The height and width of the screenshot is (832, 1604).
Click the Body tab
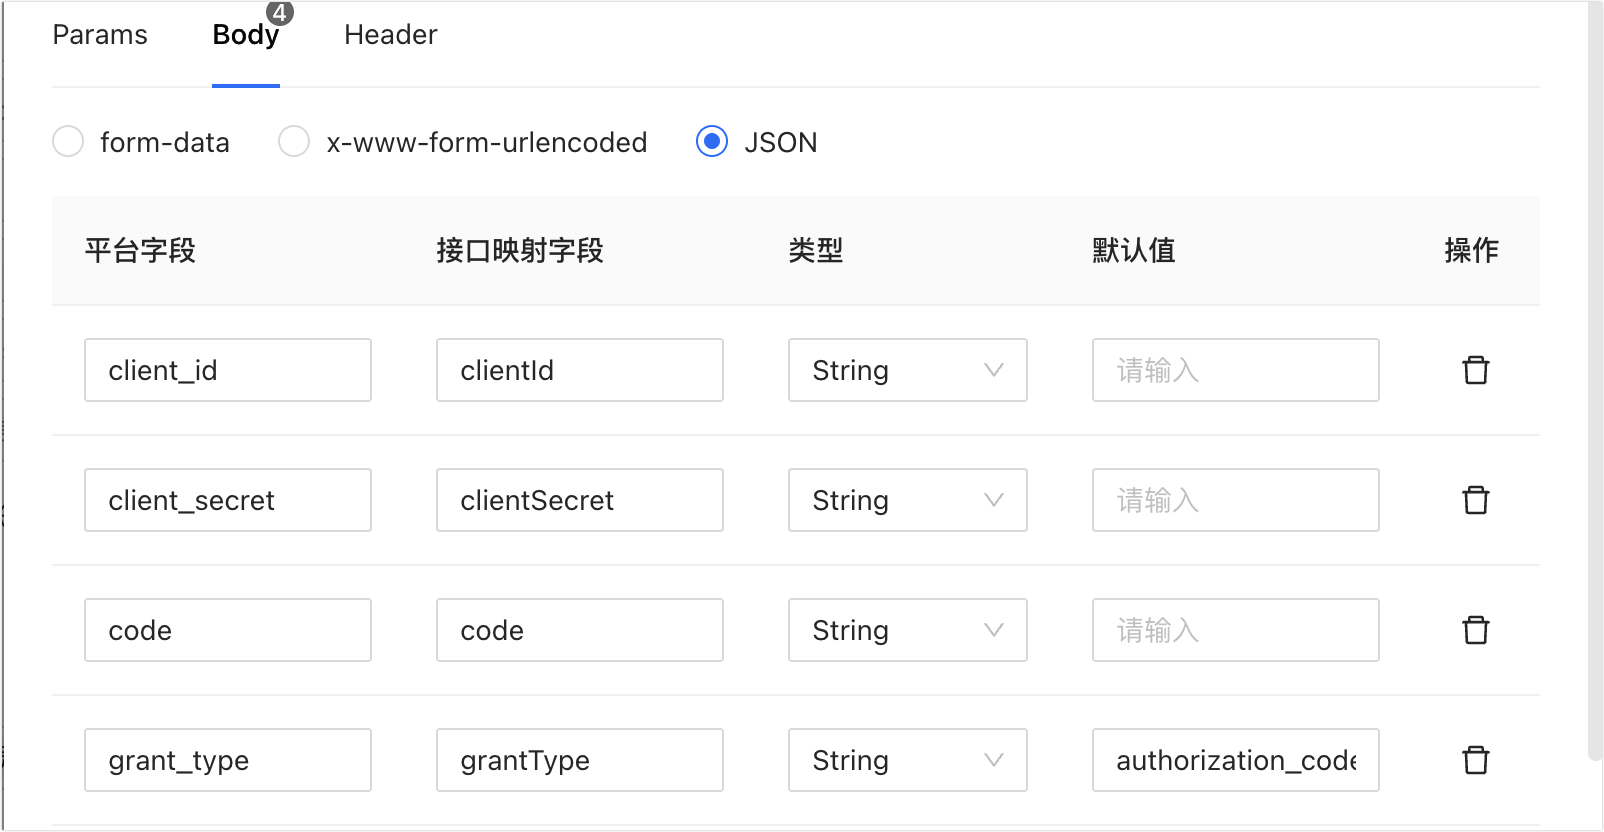click(245, 35)
